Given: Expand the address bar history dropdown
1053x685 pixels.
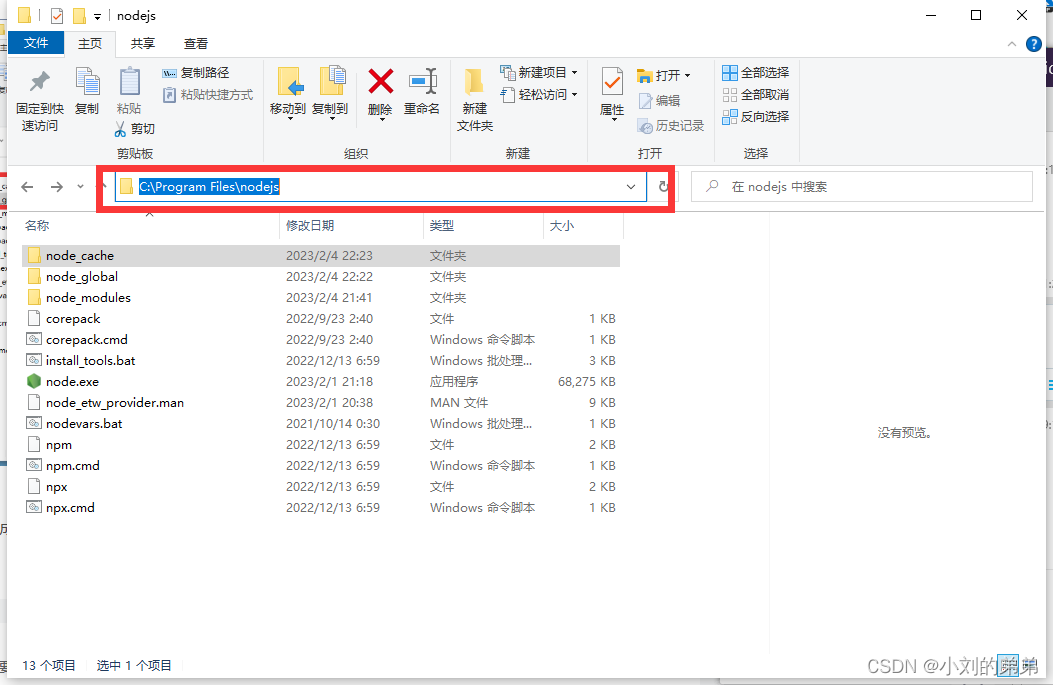Looking at the screenshot, I should [x=631, y=187].
